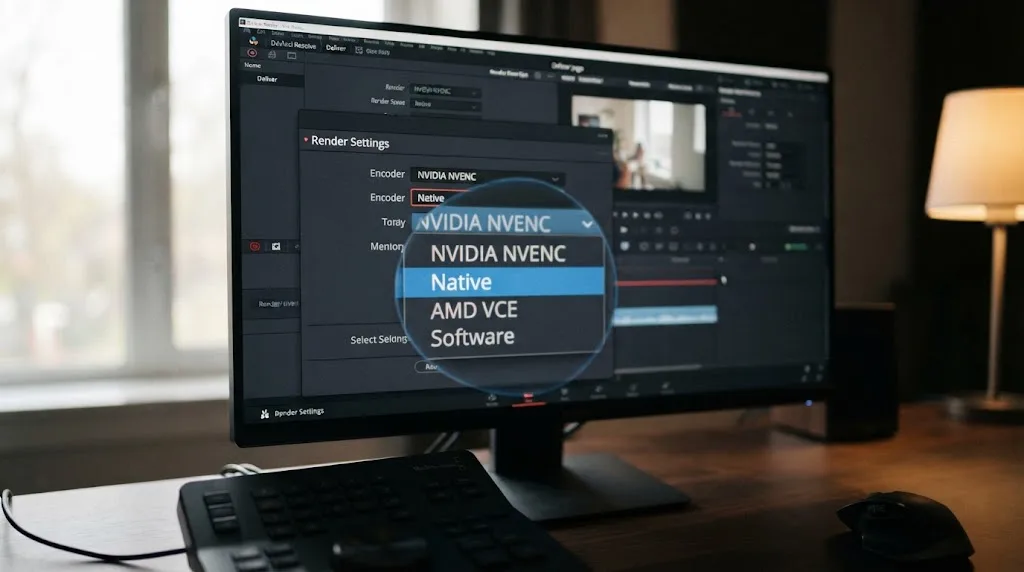Open the Render Speed dropdown
Viewport: 1024px width, 572px height.
pos(446,104)
